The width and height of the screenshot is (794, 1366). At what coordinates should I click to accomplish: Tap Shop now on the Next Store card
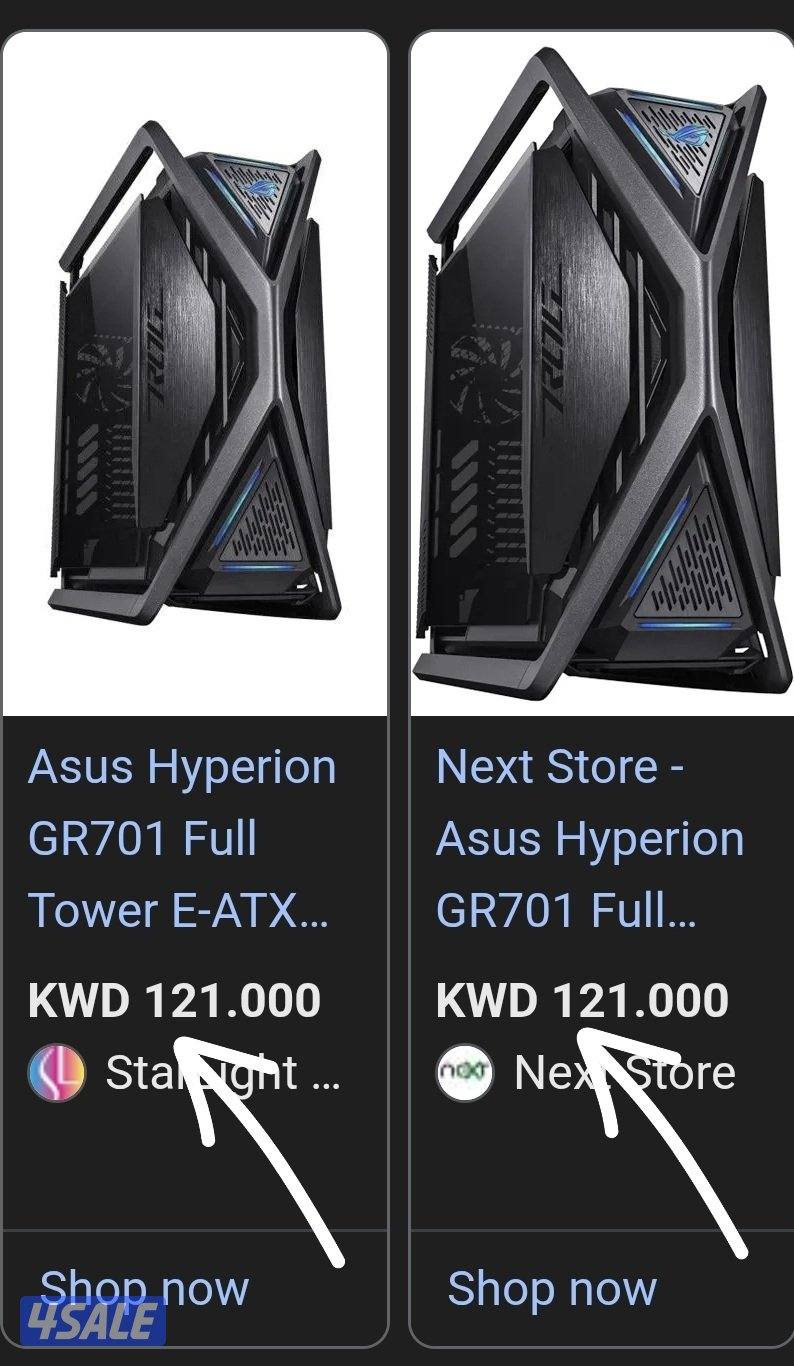552,1288
